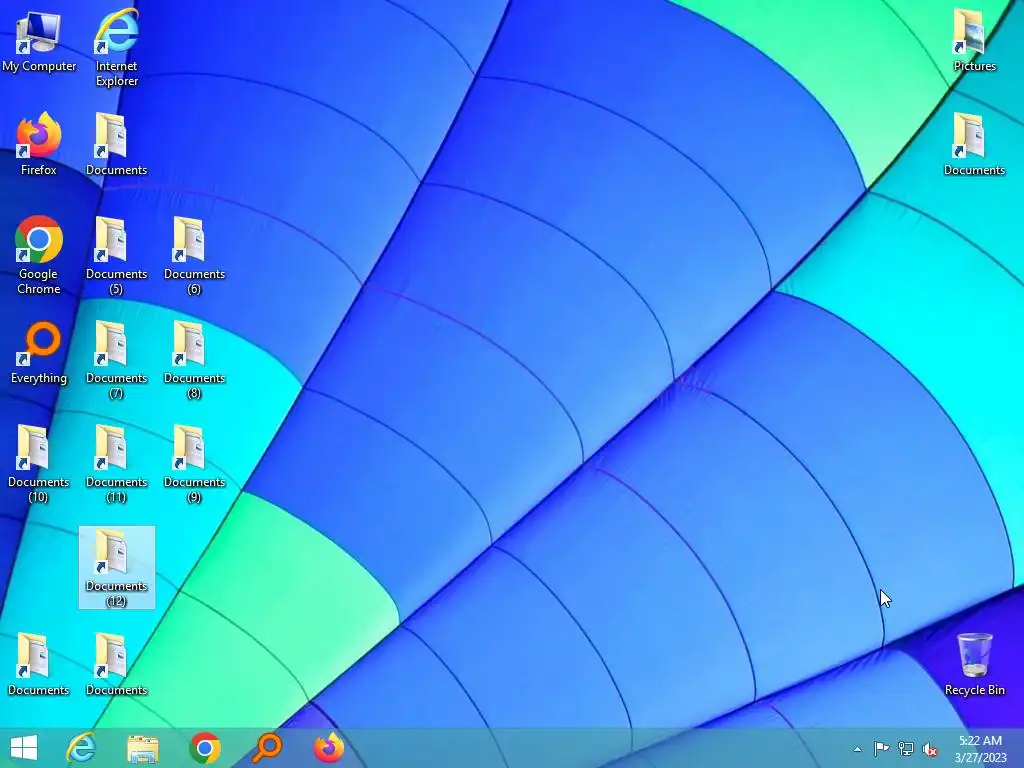
Task: Select the Documents shortcut beneath the Pictures icon
Action: (x=974, y=144)
